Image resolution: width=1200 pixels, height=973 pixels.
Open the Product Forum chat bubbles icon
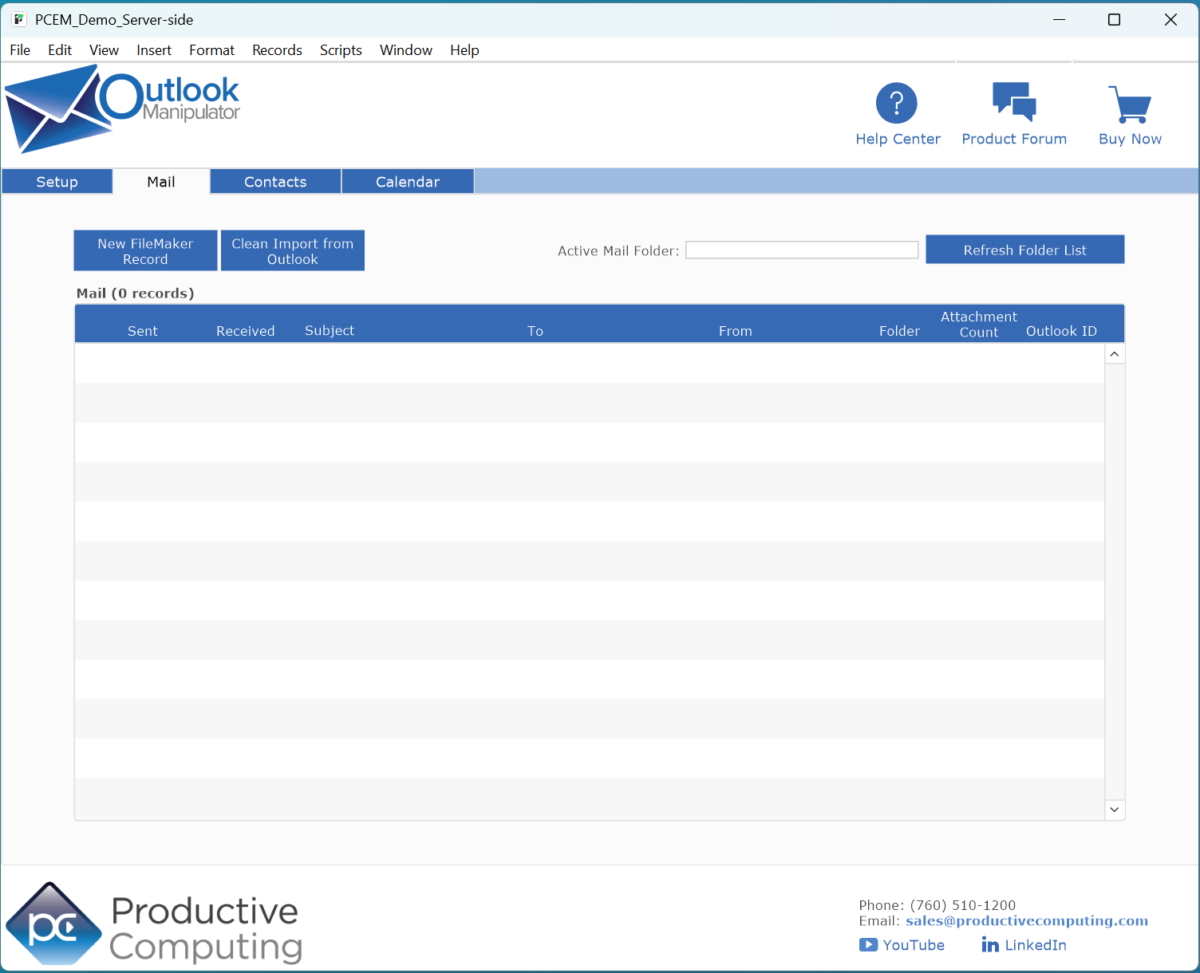click(x=1014, y=102)
